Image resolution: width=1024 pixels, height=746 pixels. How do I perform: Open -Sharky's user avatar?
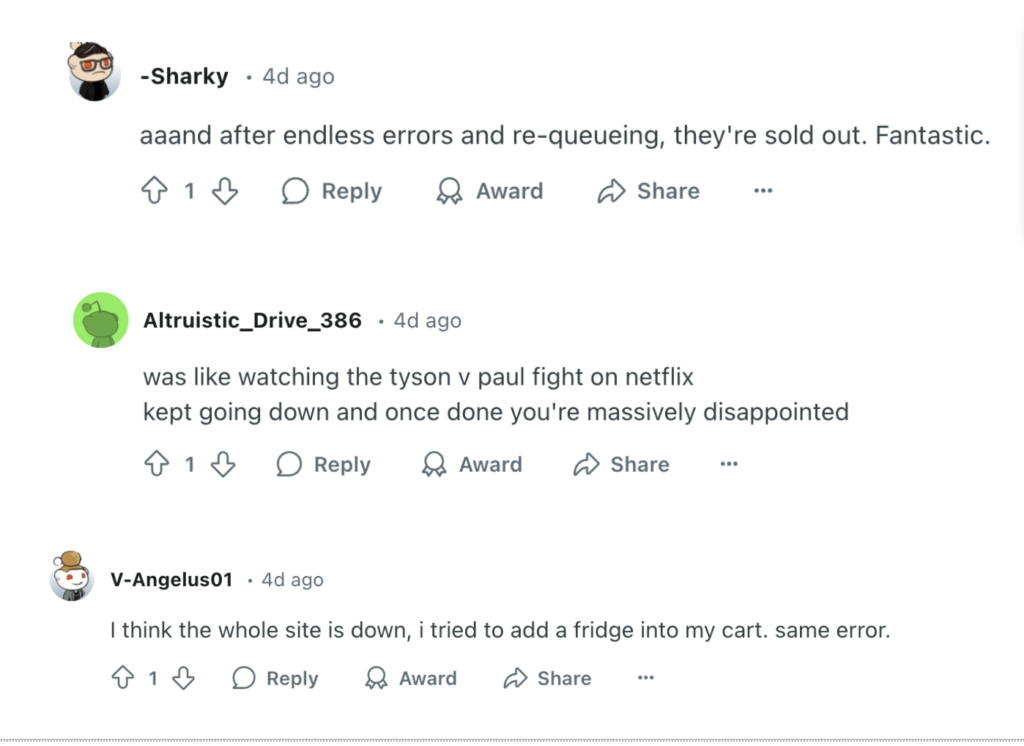(95, 72)
